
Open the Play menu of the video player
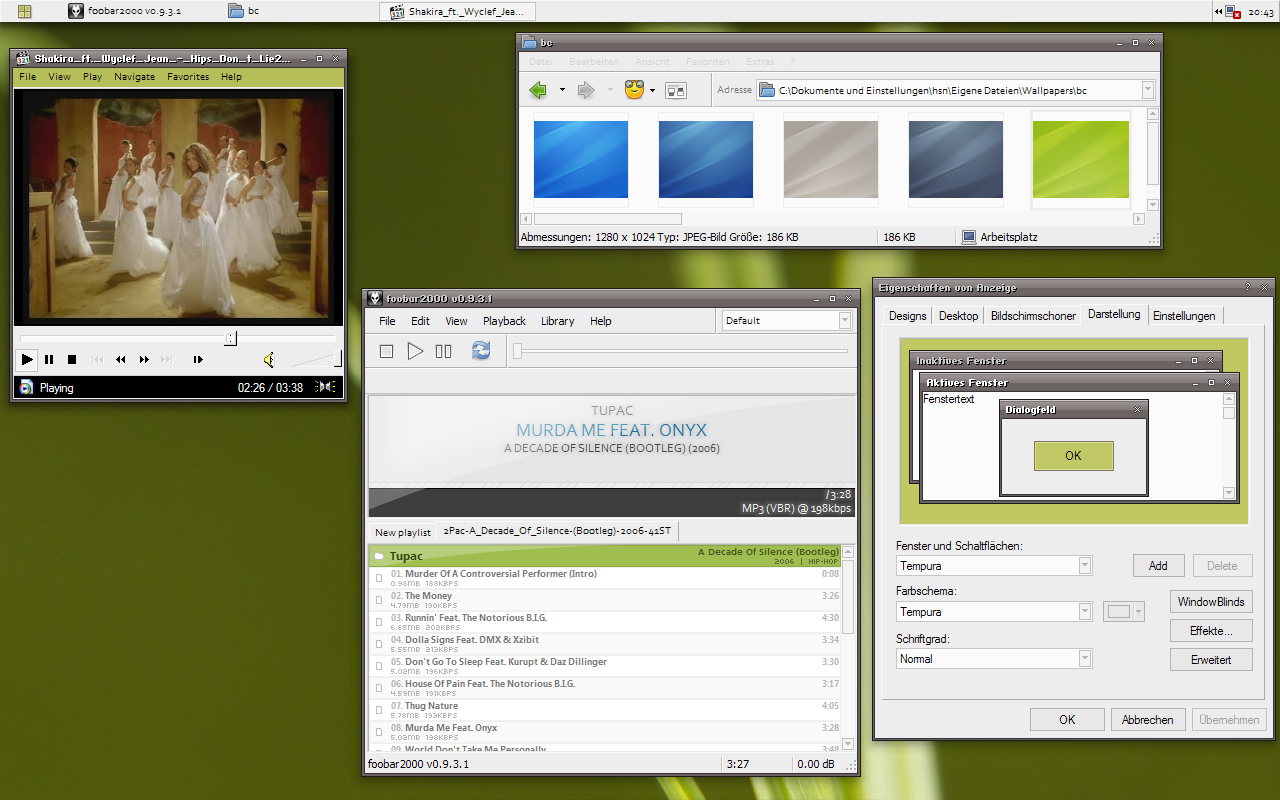coord(93,76)
